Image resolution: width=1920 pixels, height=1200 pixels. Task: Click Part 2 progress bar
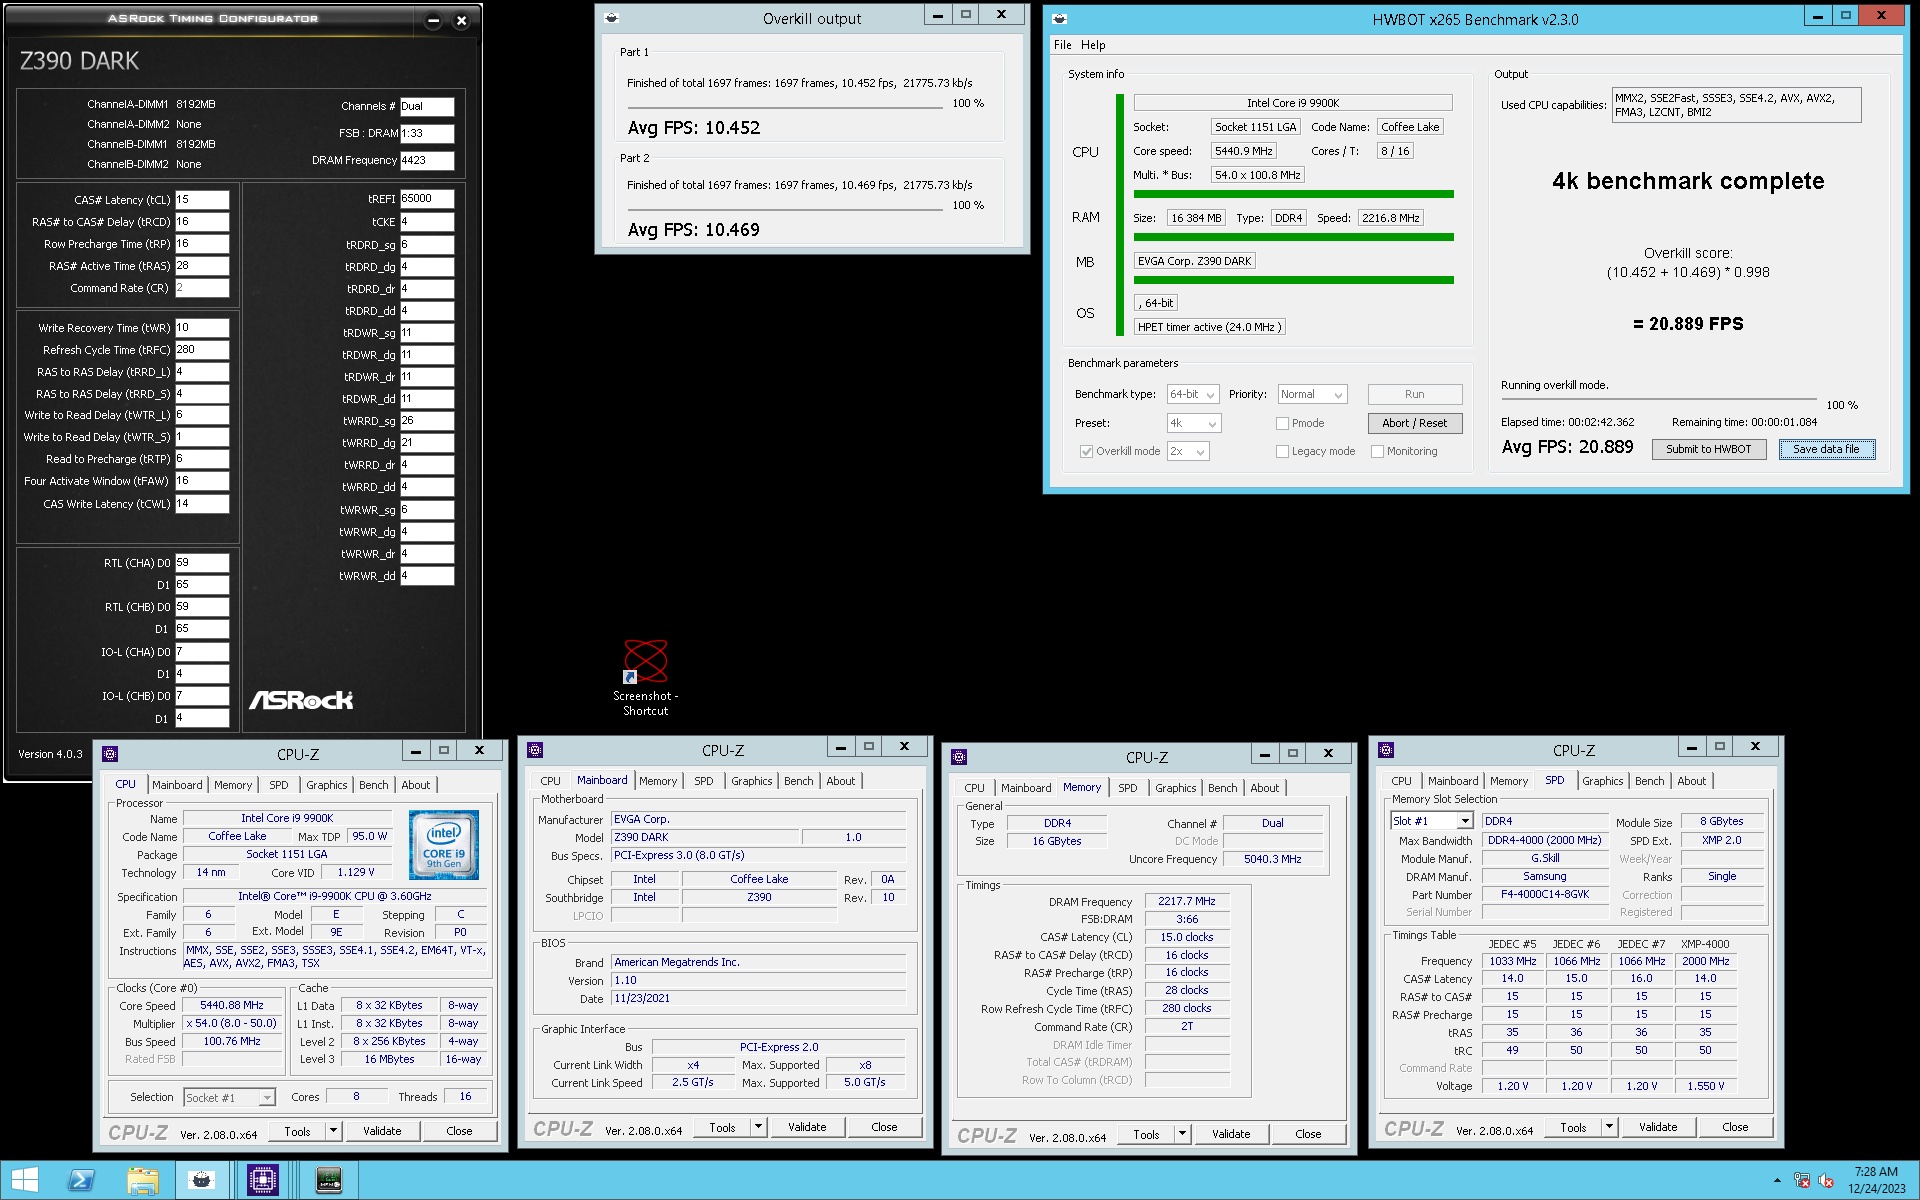785,209
